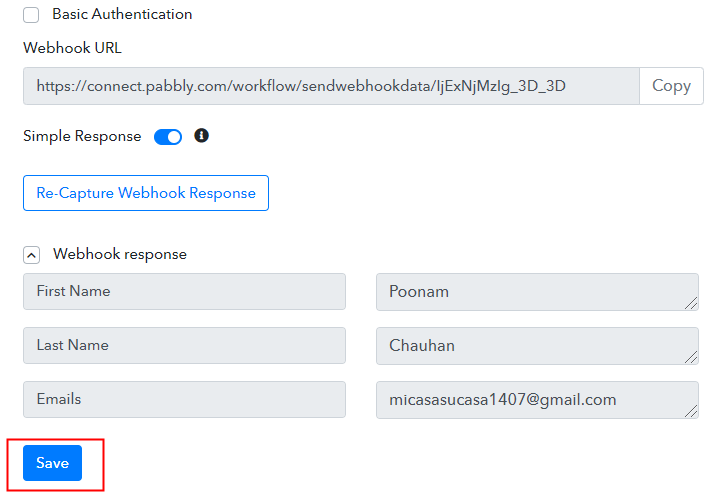726x499 pixels.
Task: Click inside the Webhook URL field
Action: click(331, 86)
